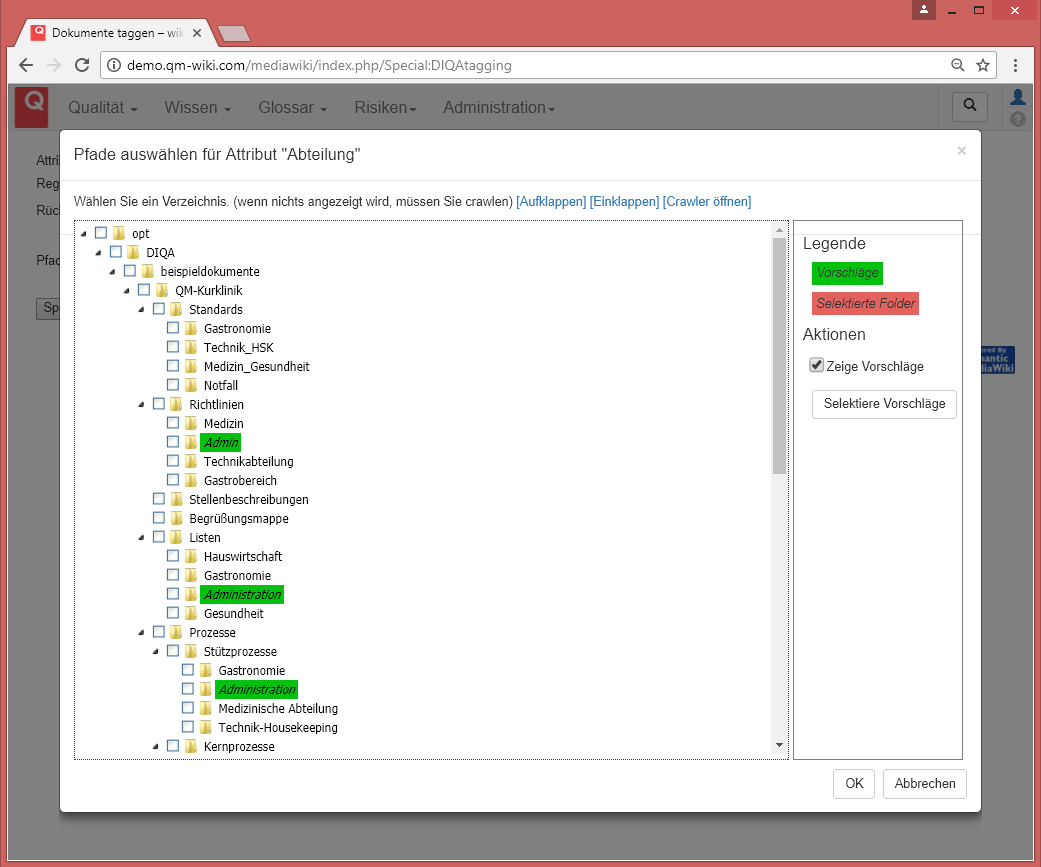Click the browser reload icon
Image resolution: width=1041 pixels, height=867 pixels.
(83, 66)
